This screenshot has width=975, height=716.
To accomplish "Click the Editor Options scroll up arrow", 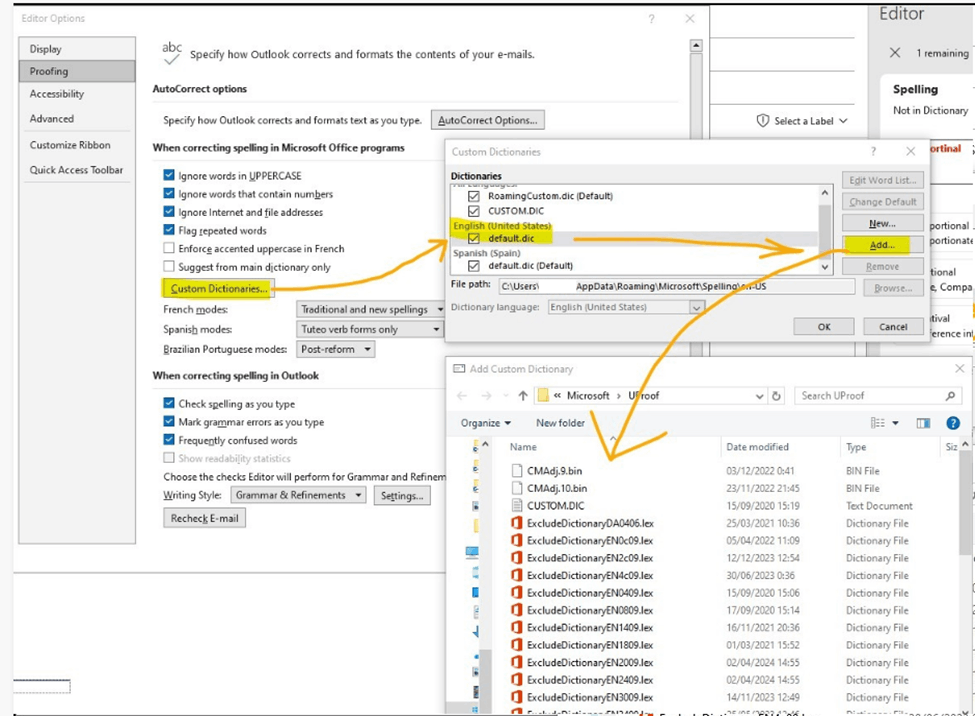I will click(x=696, y=45).
